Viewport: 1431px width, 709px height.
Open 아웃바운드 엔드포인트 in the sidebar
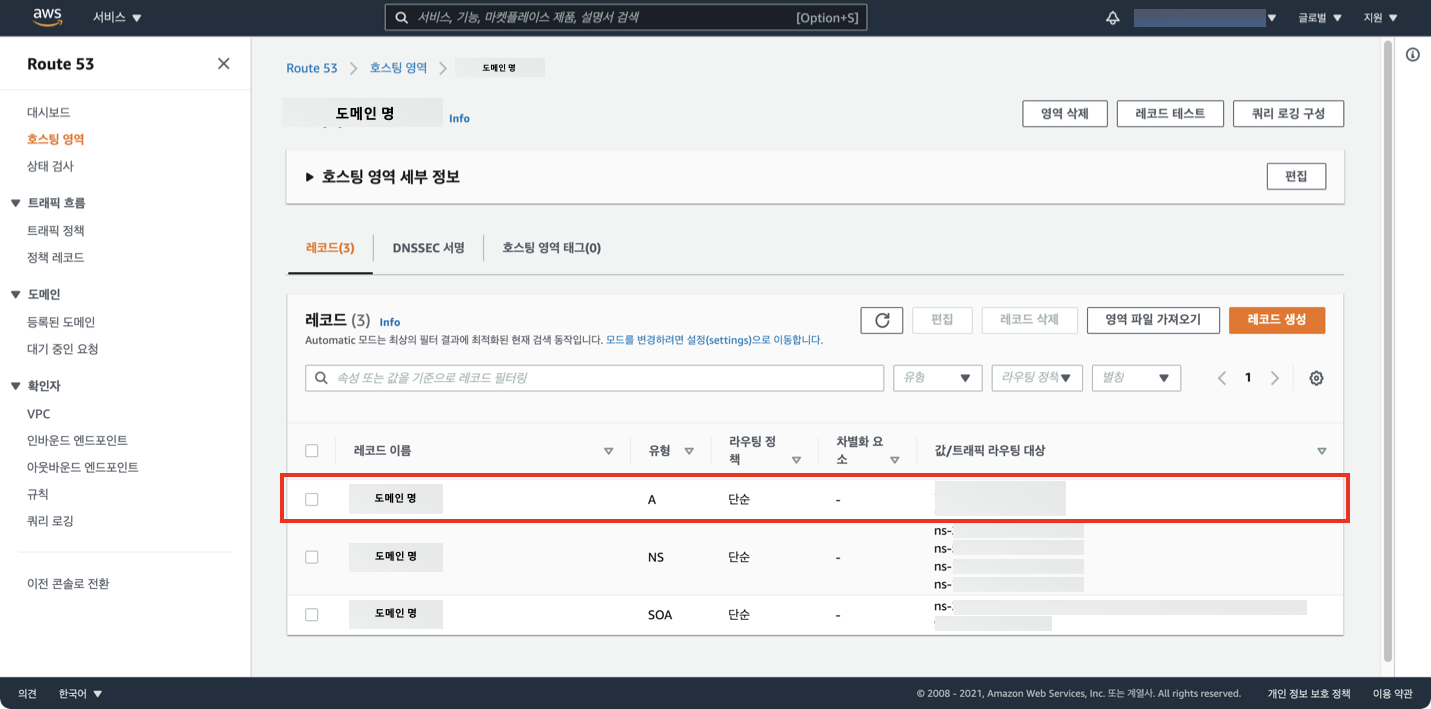pos(83,468)
